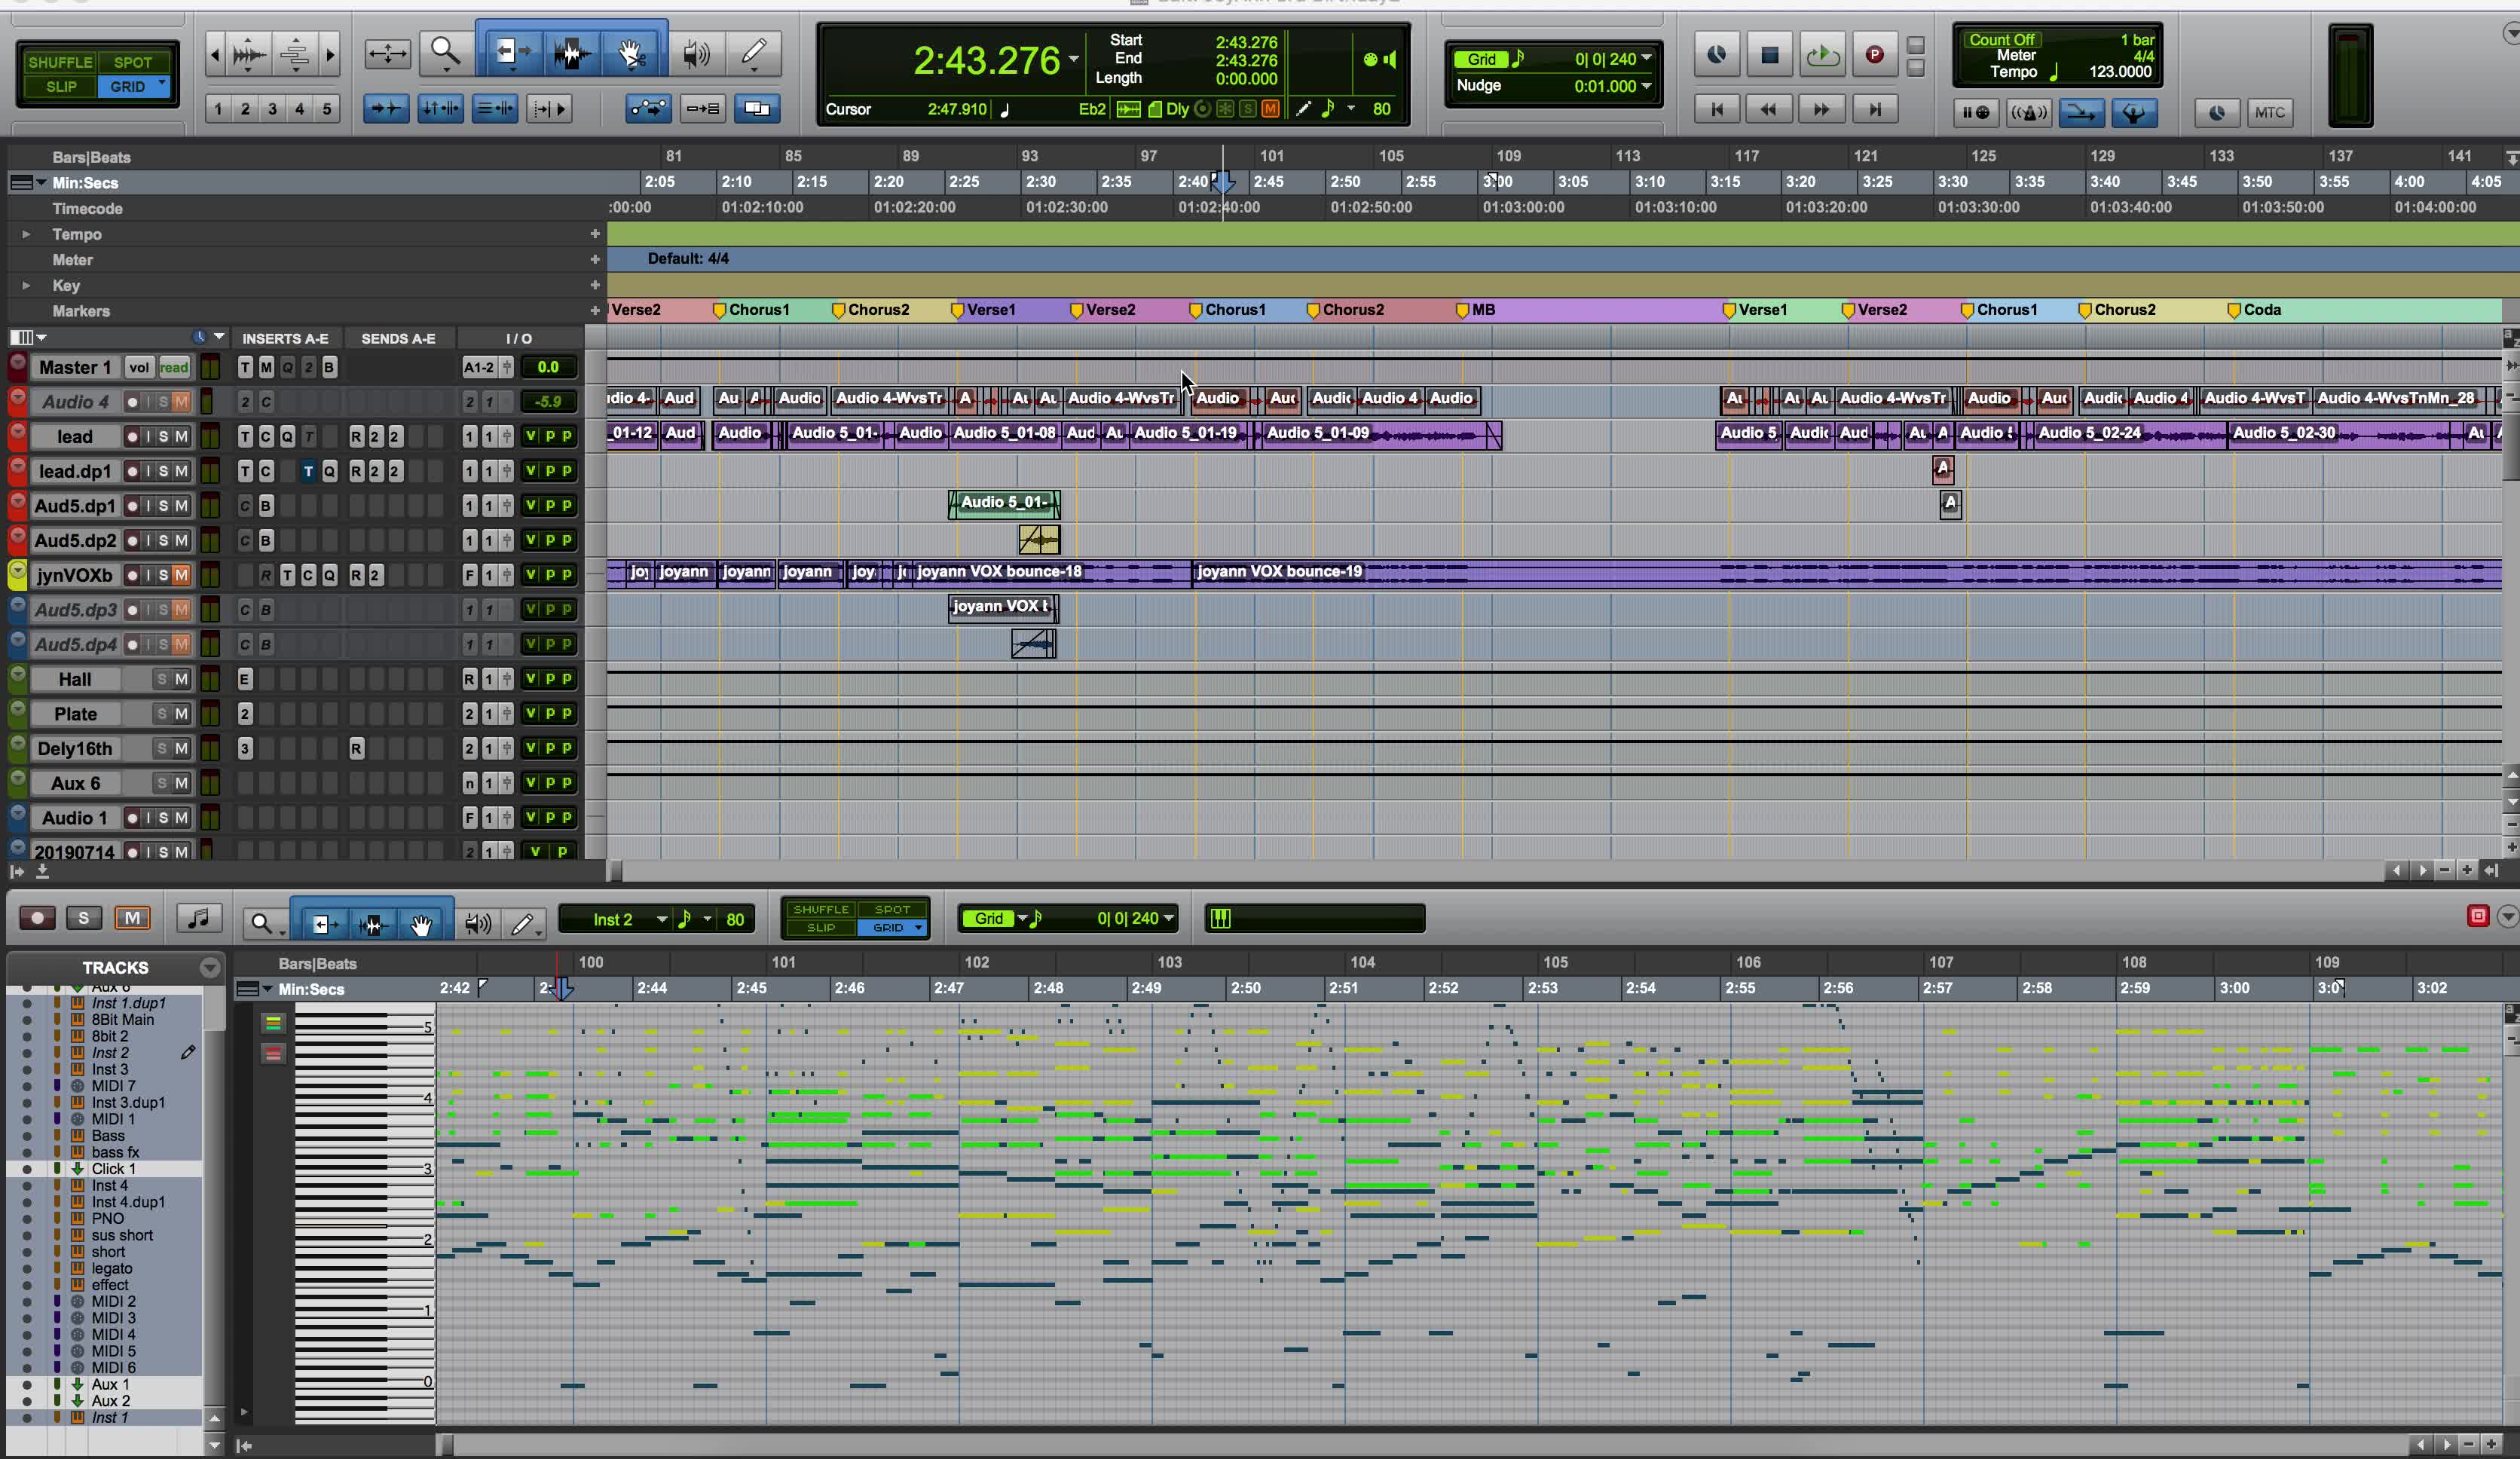Open the MIDI editor Grid value dropdown
The height and width of the screenshot is (1459, 2520).
pos(1168,918)
